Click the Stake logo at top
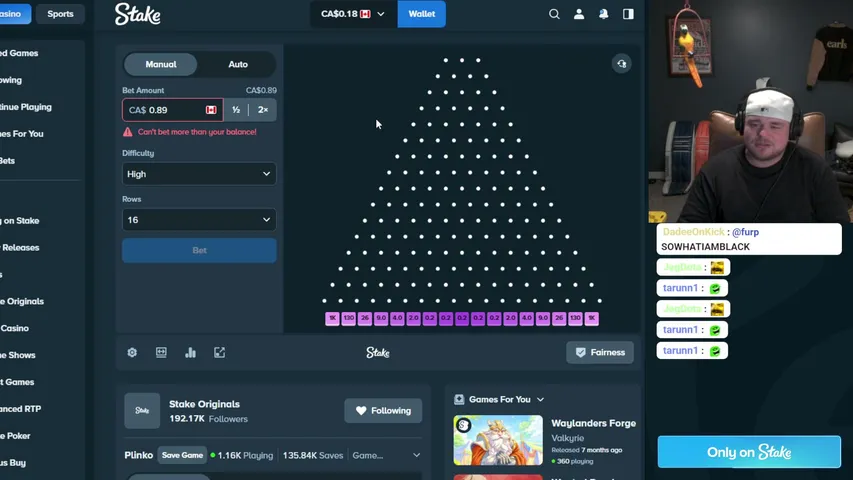Screen dimensions: 853x480 (x=138, y=14)
